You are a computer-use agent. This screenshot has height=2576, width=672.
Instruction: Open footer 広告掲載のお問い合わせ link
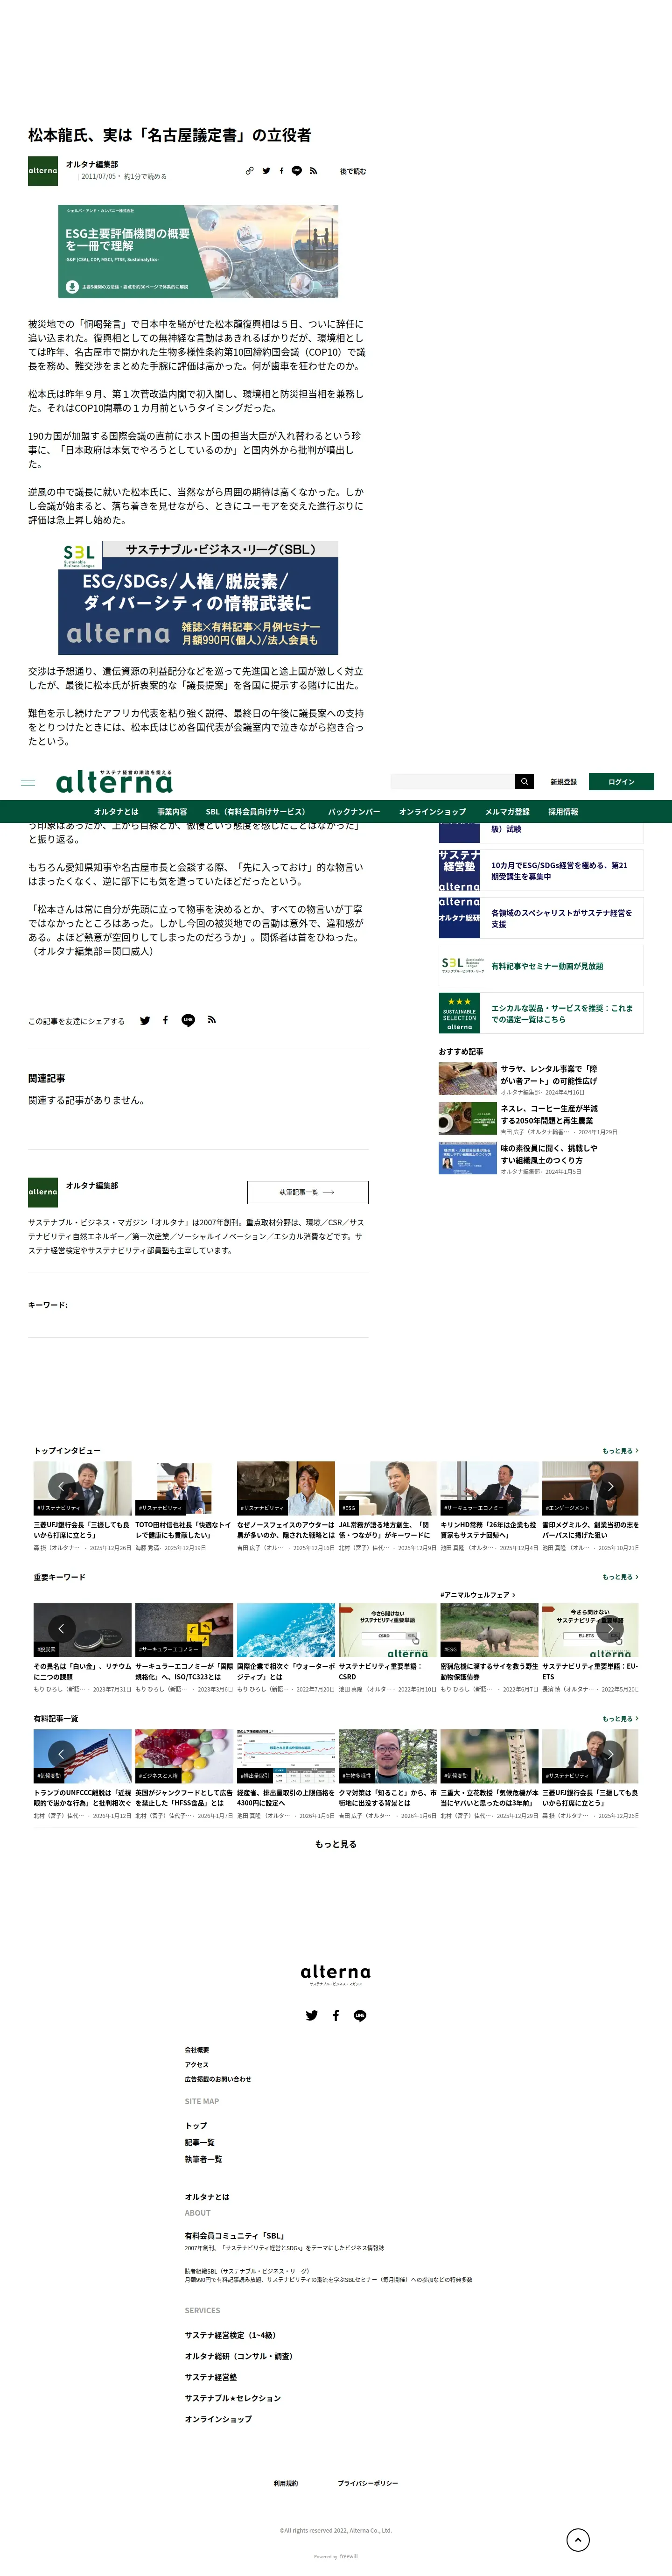[x=218, y=2079]
